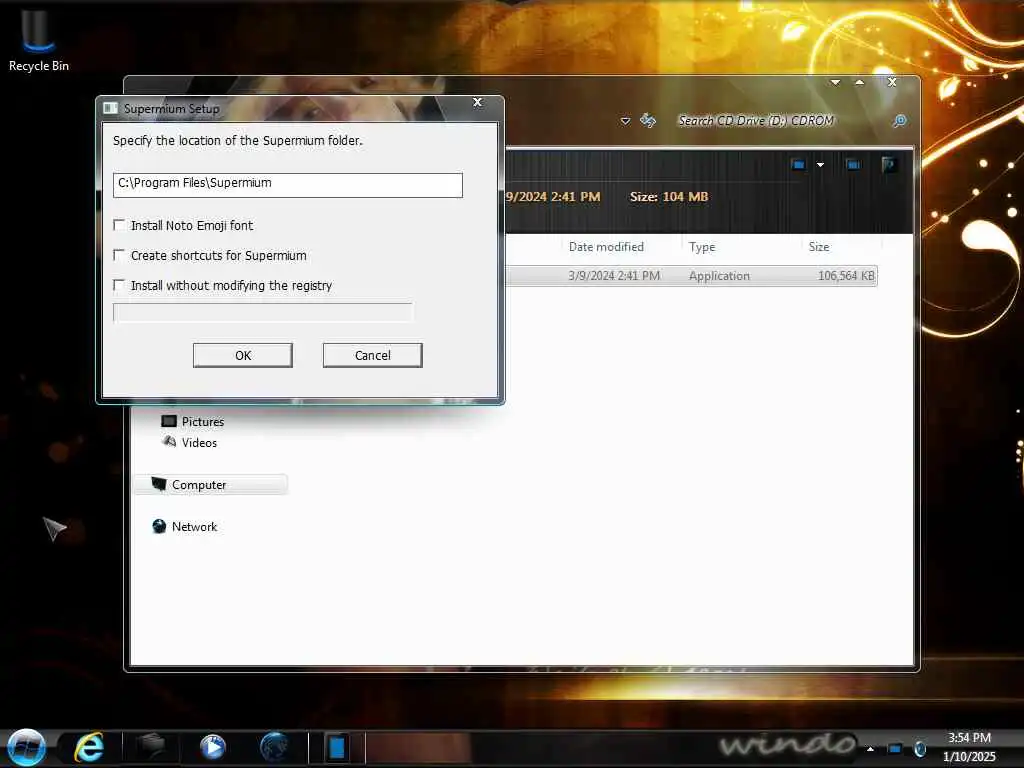Click the Supermium Setup progress bar
Viewport: 1024px width, 768px height.
pyautogui.click(x=263, y=312)
